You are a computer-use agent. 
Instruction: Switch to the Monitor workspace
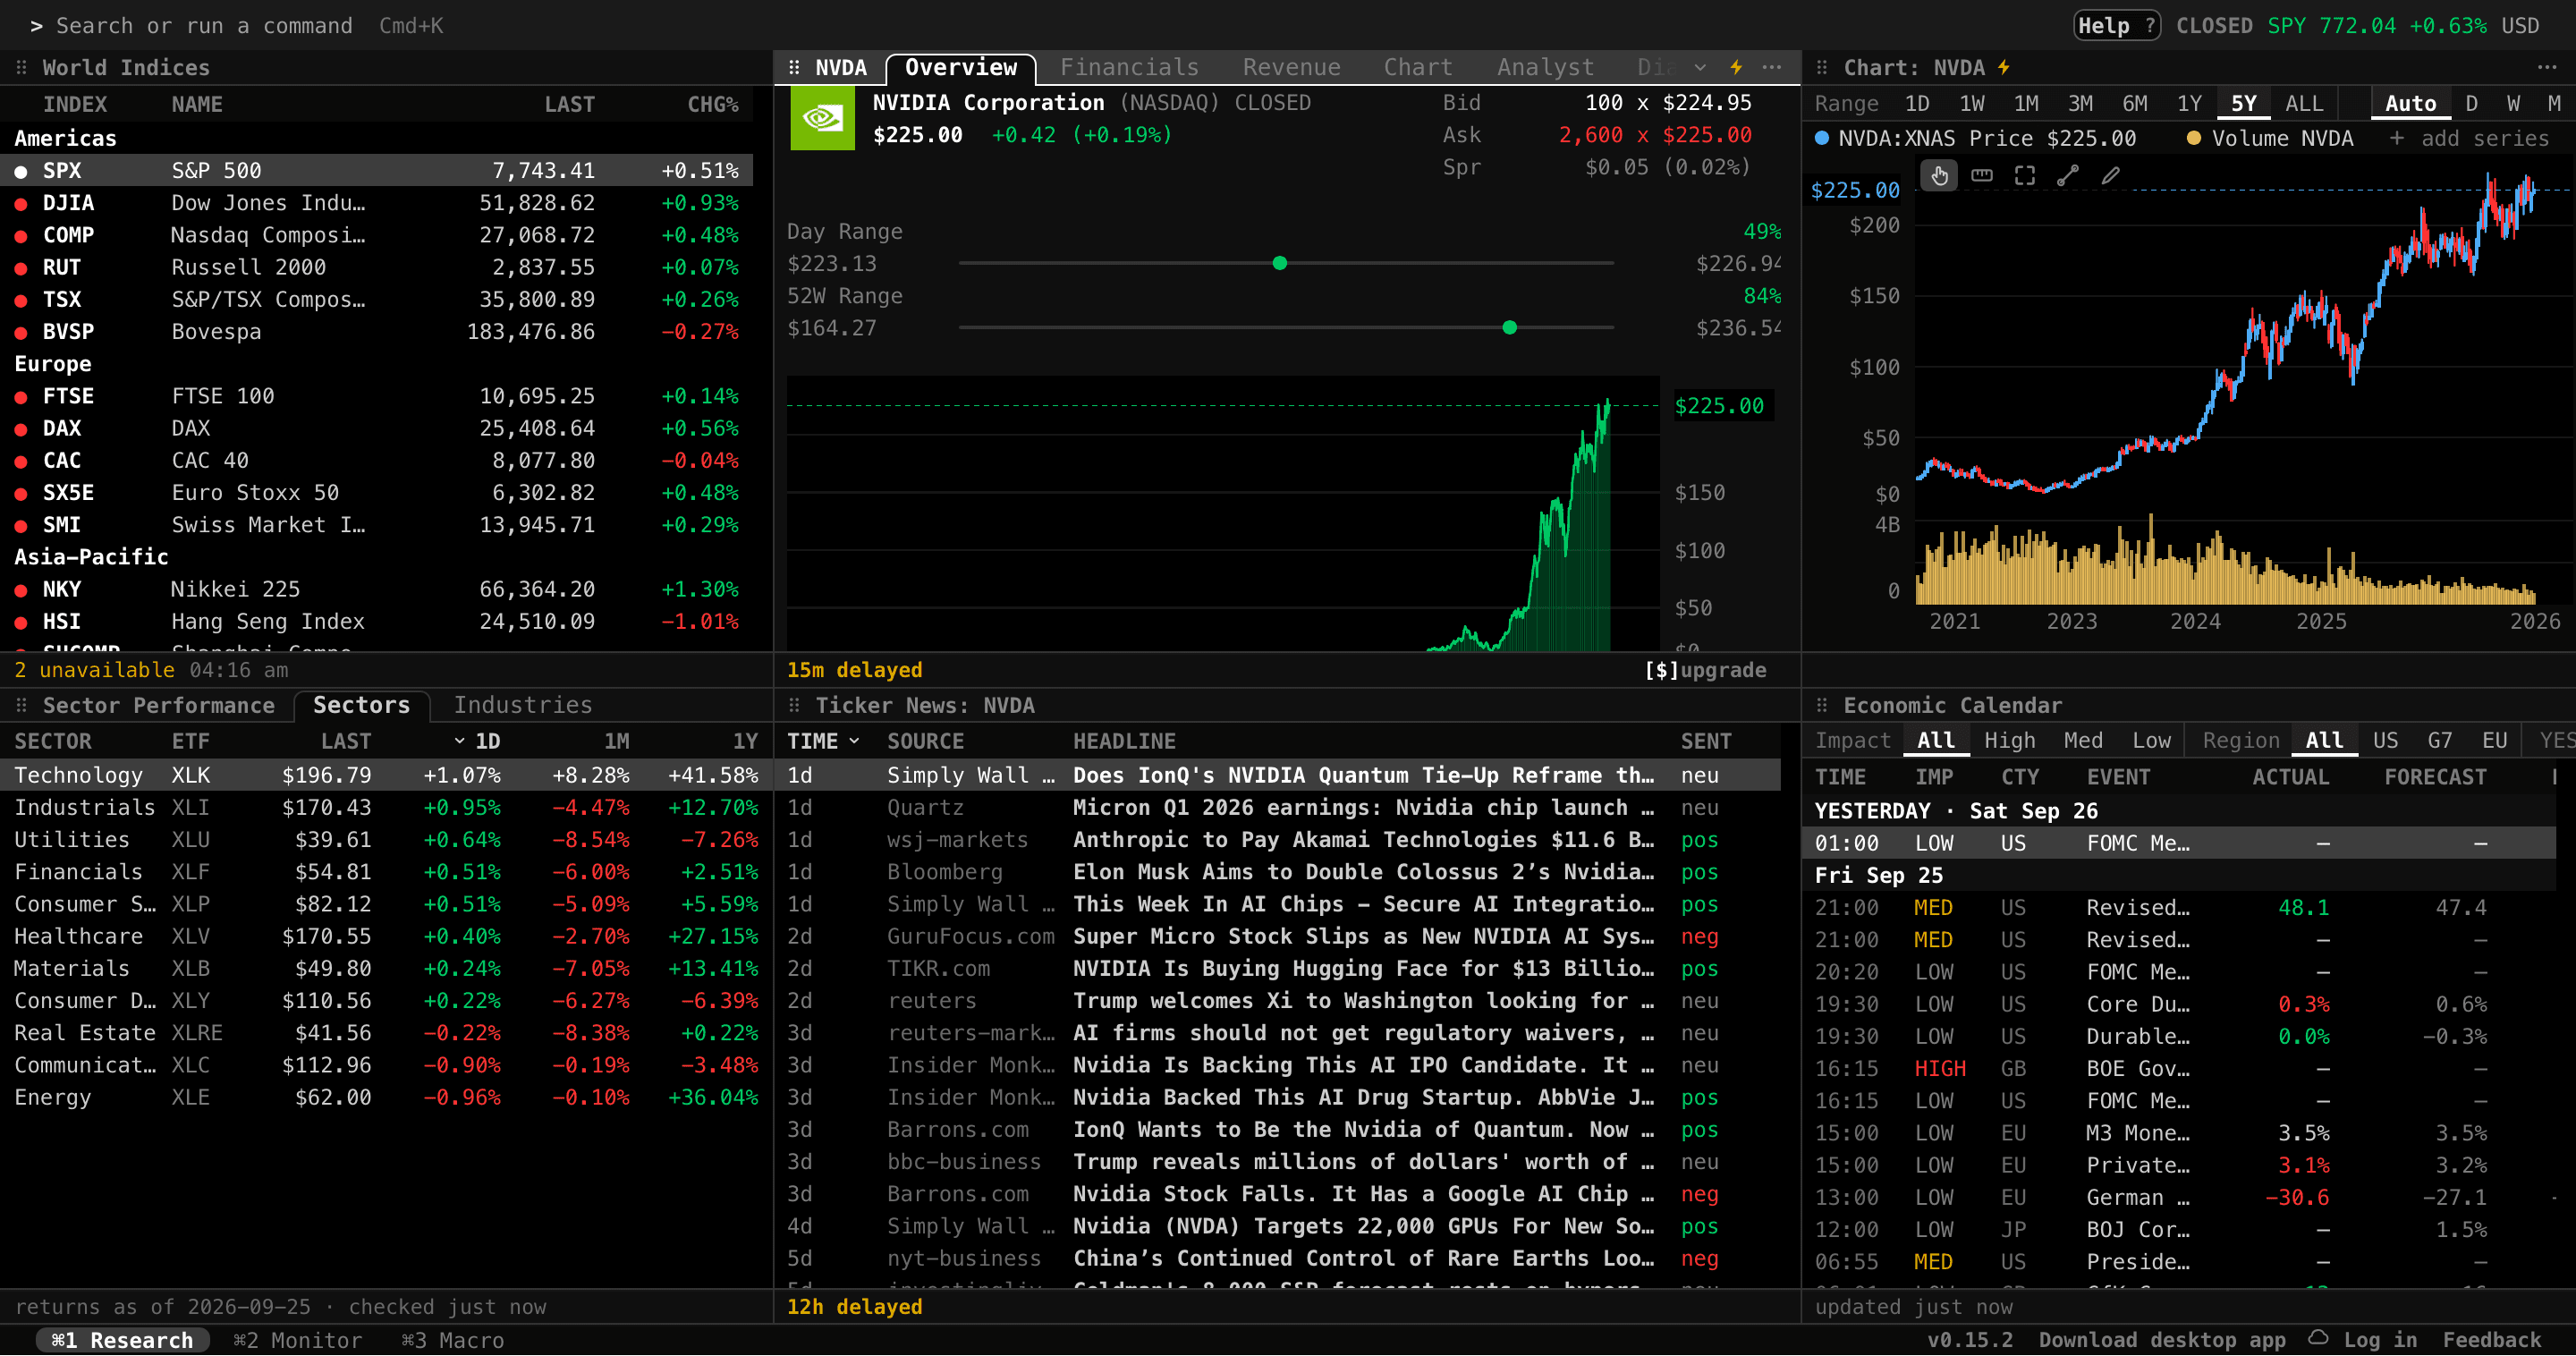[x=298, y=1340]
